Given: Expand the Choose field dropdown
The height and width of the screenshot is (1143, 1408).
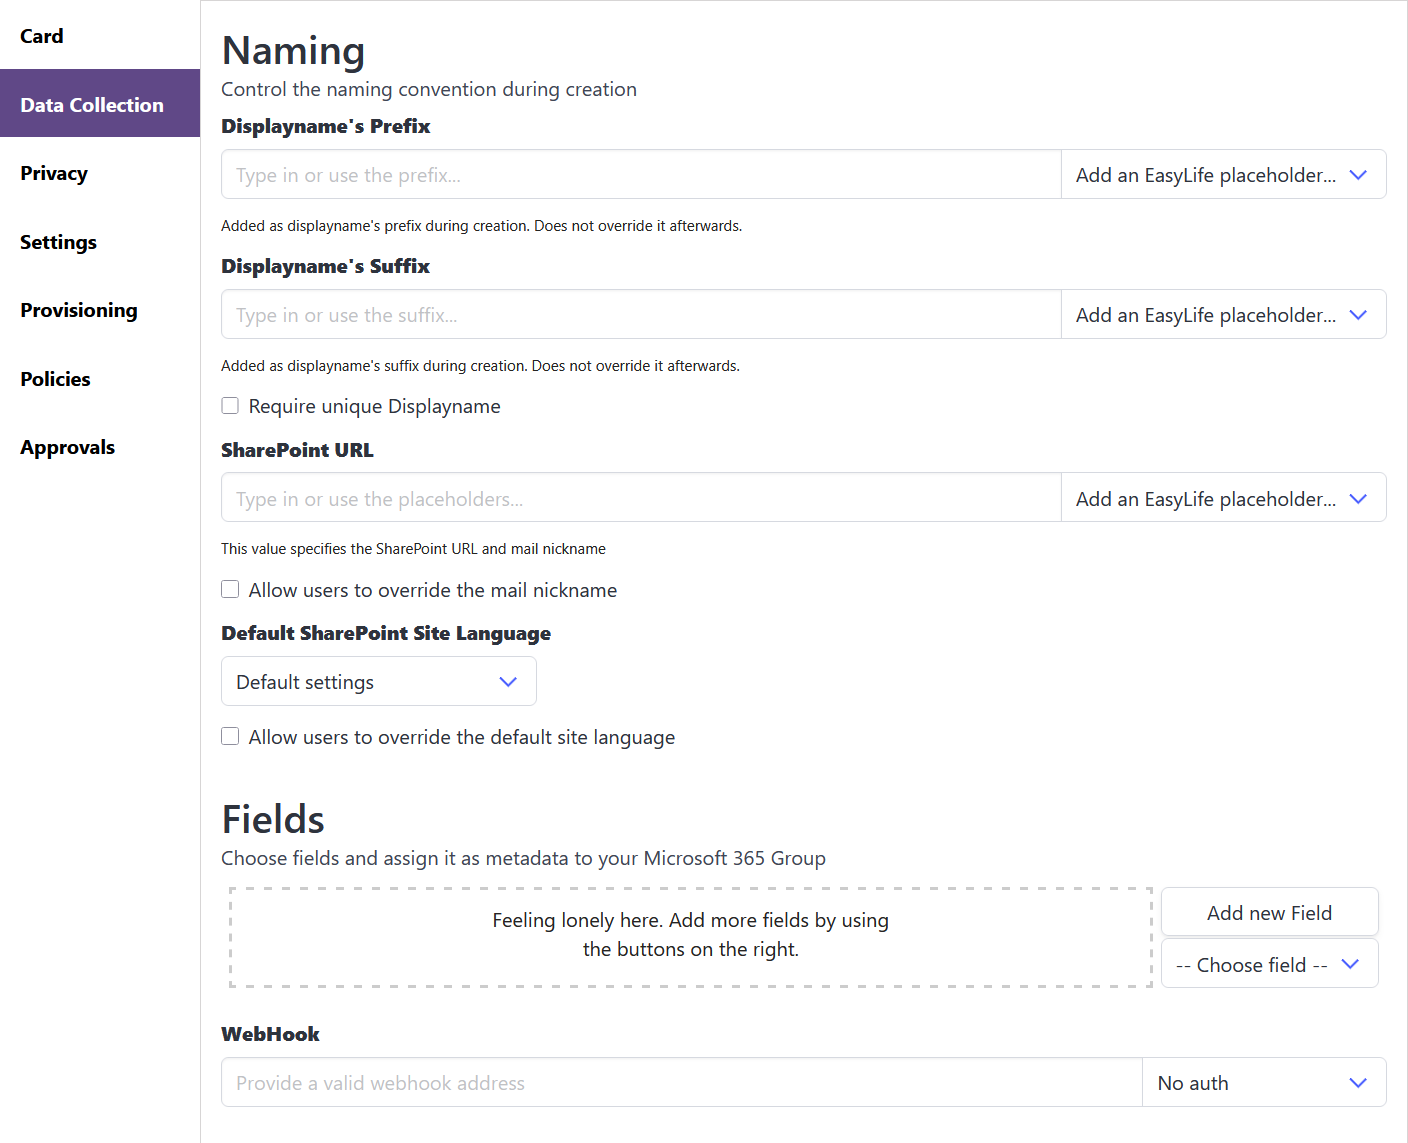Looking at the screenshot, I should point(1269,963).
